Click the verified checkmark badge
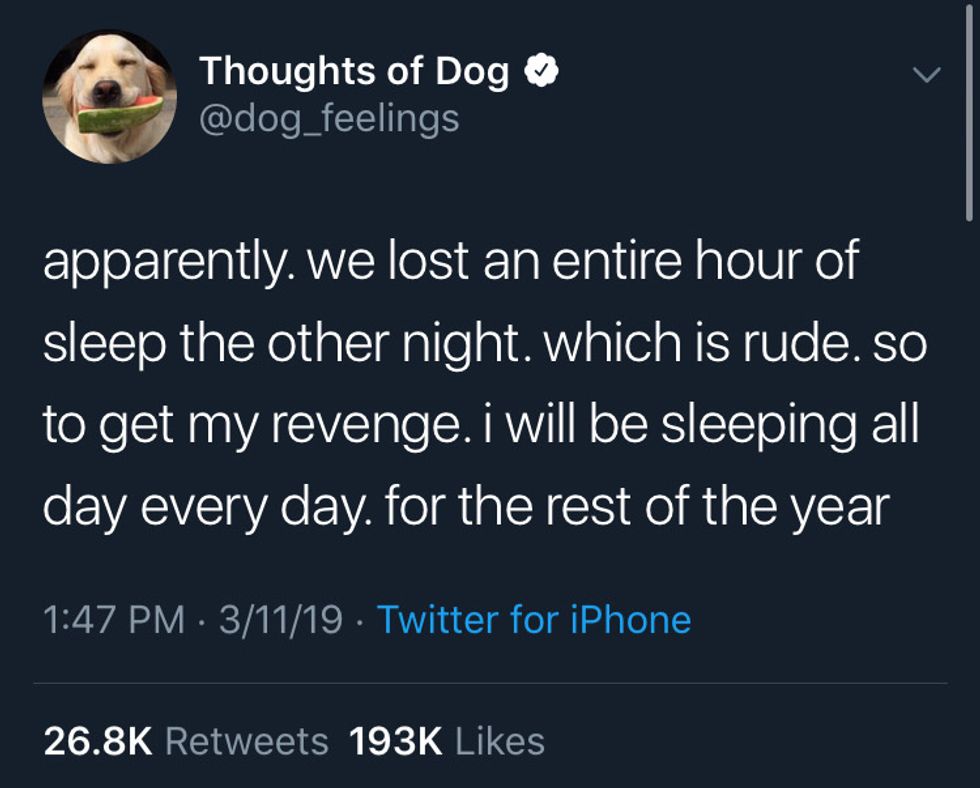 (541, 72)
